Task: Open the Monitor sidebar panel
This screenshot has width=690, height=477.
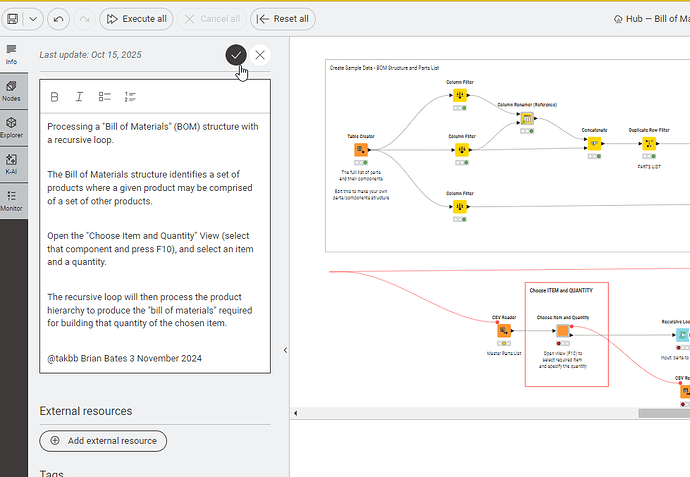Action: (x=12, y=201)
